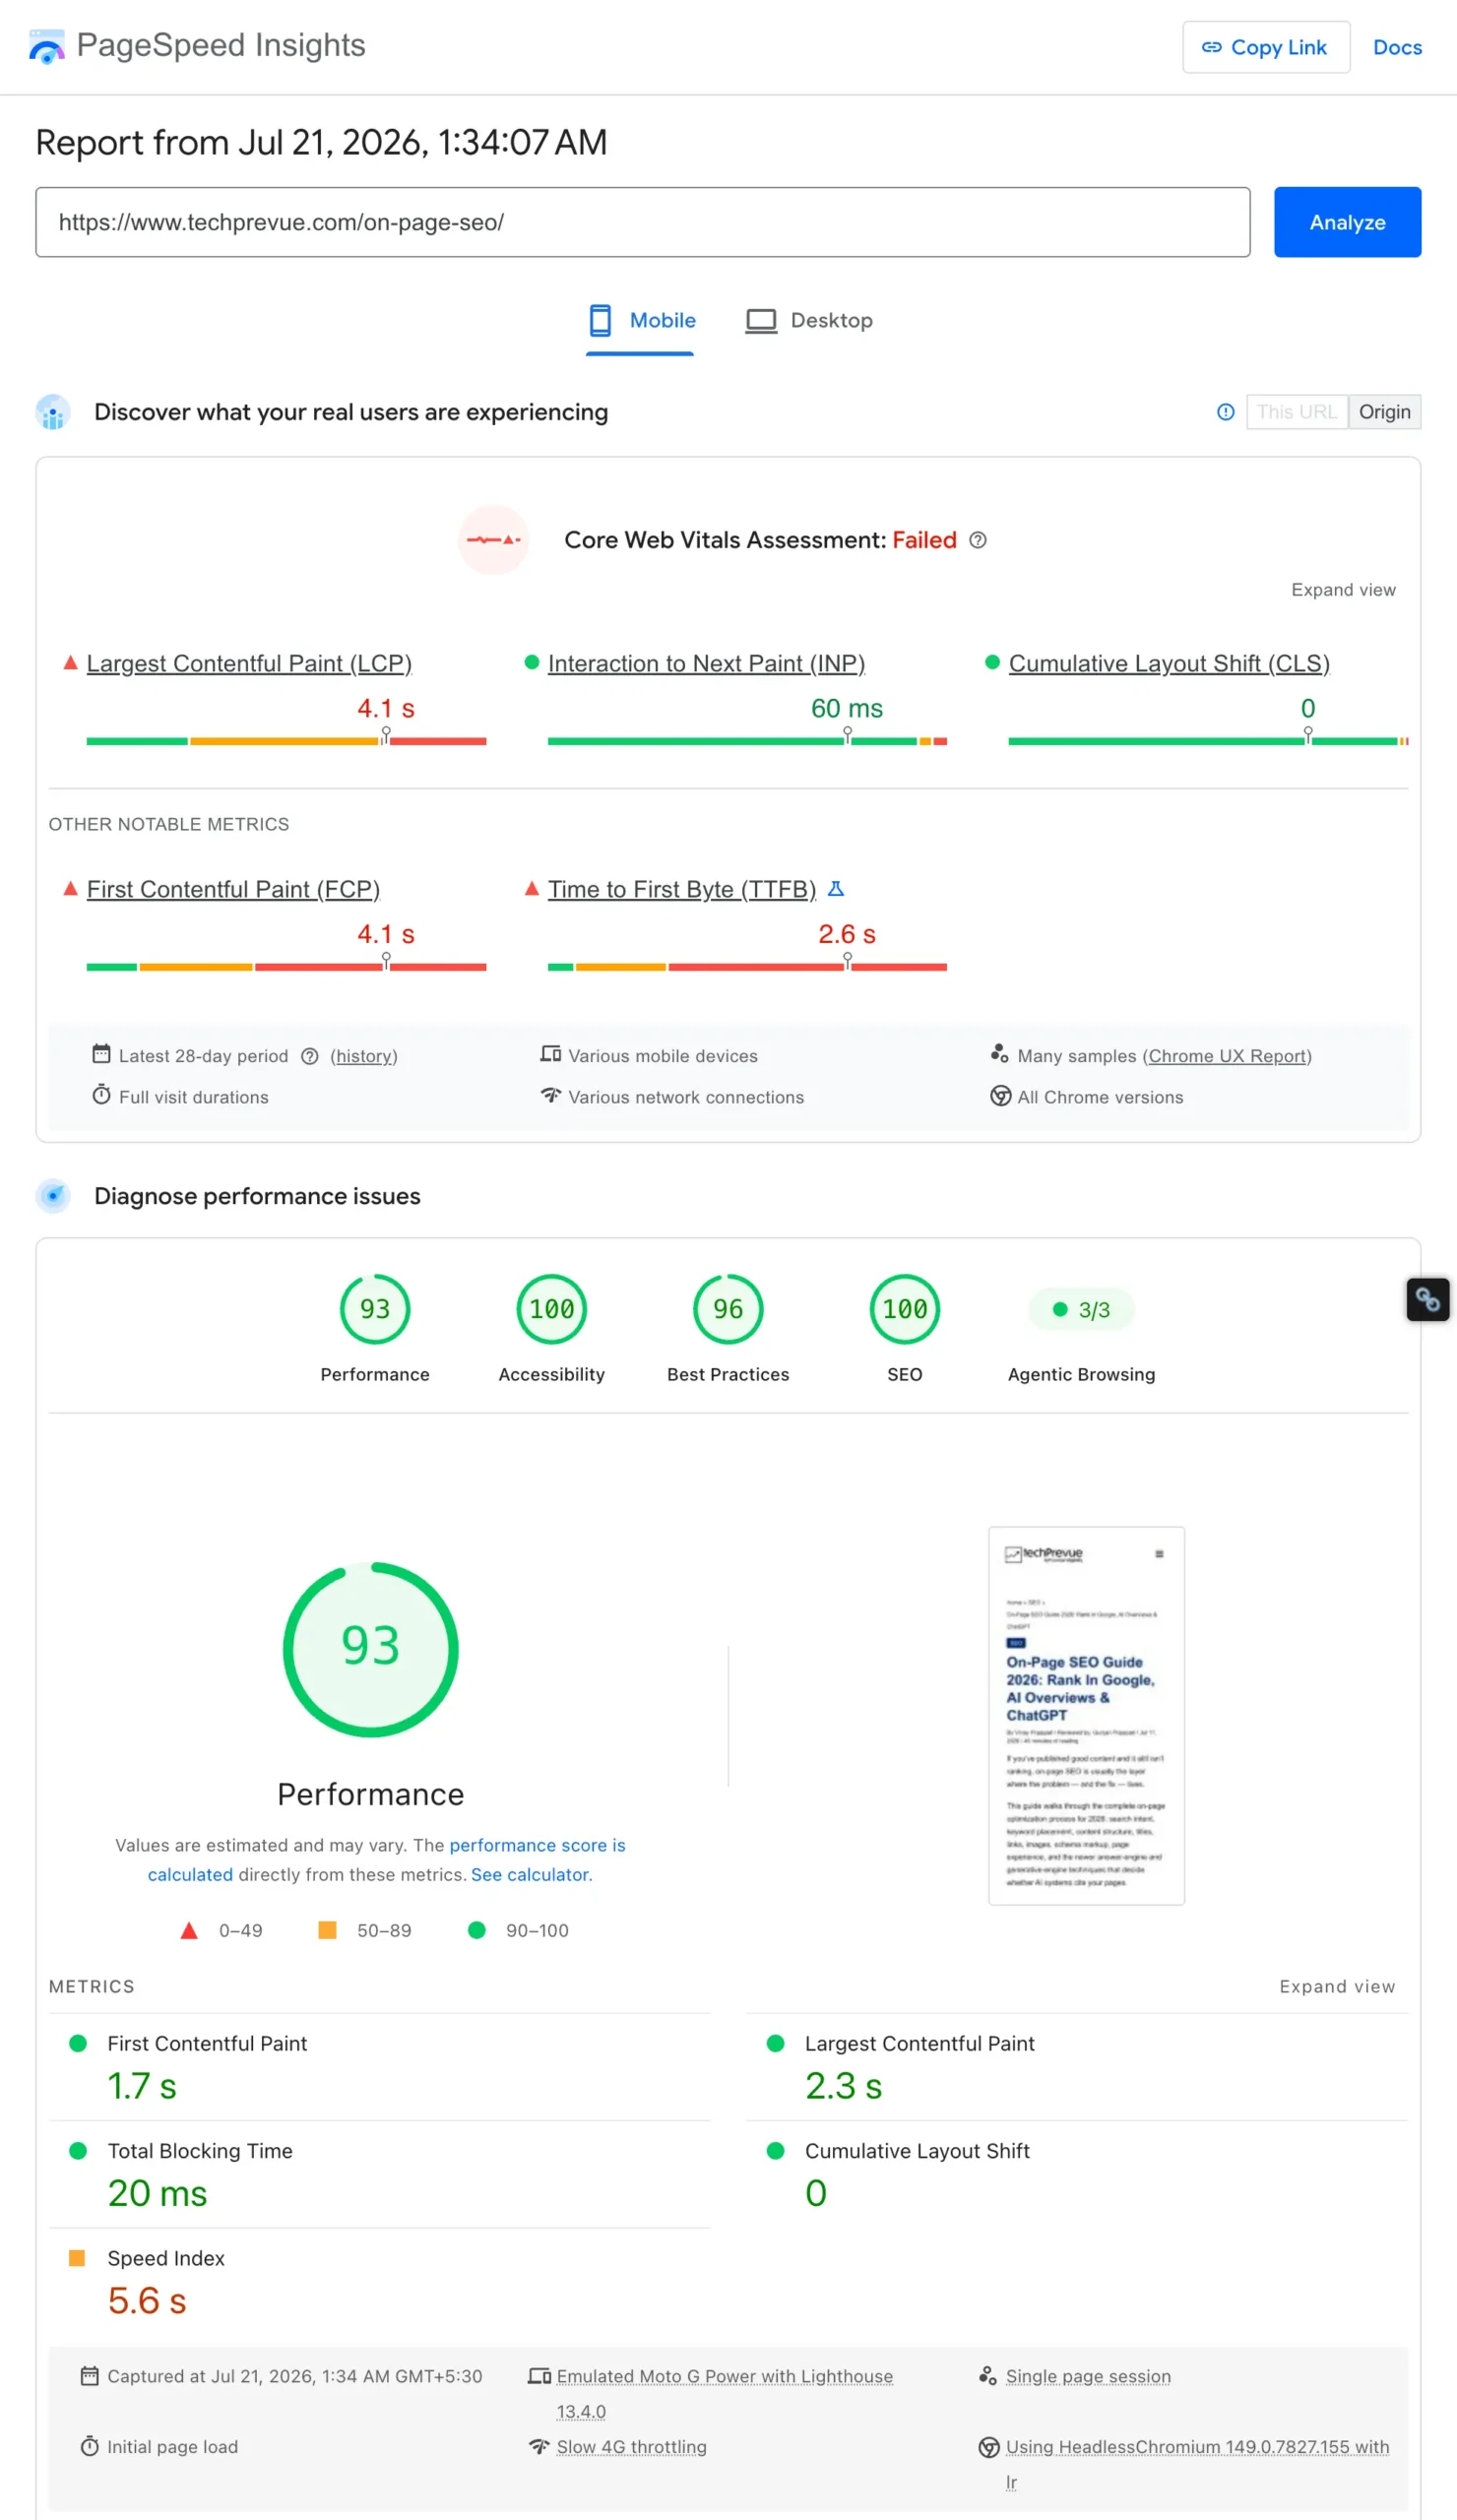Click the CLS distribution bar
Screen dimensions: 1457x2520
1208,741
